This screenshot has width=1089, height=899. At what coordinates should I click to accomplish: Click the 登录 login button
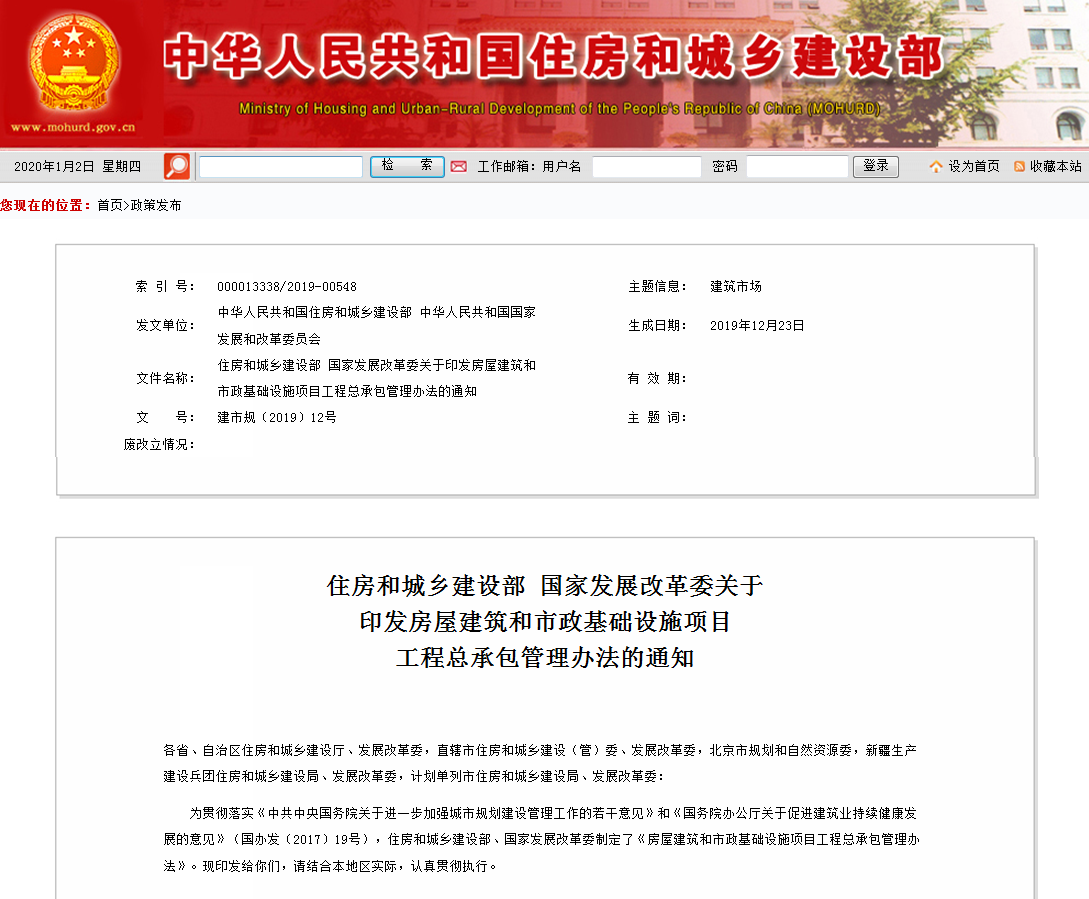point(876,166)
